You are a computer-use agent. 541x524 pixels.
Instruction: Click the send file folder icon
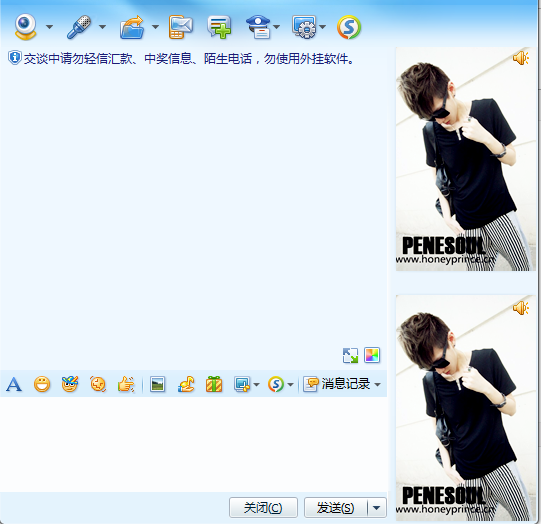(x=132, y=27)
